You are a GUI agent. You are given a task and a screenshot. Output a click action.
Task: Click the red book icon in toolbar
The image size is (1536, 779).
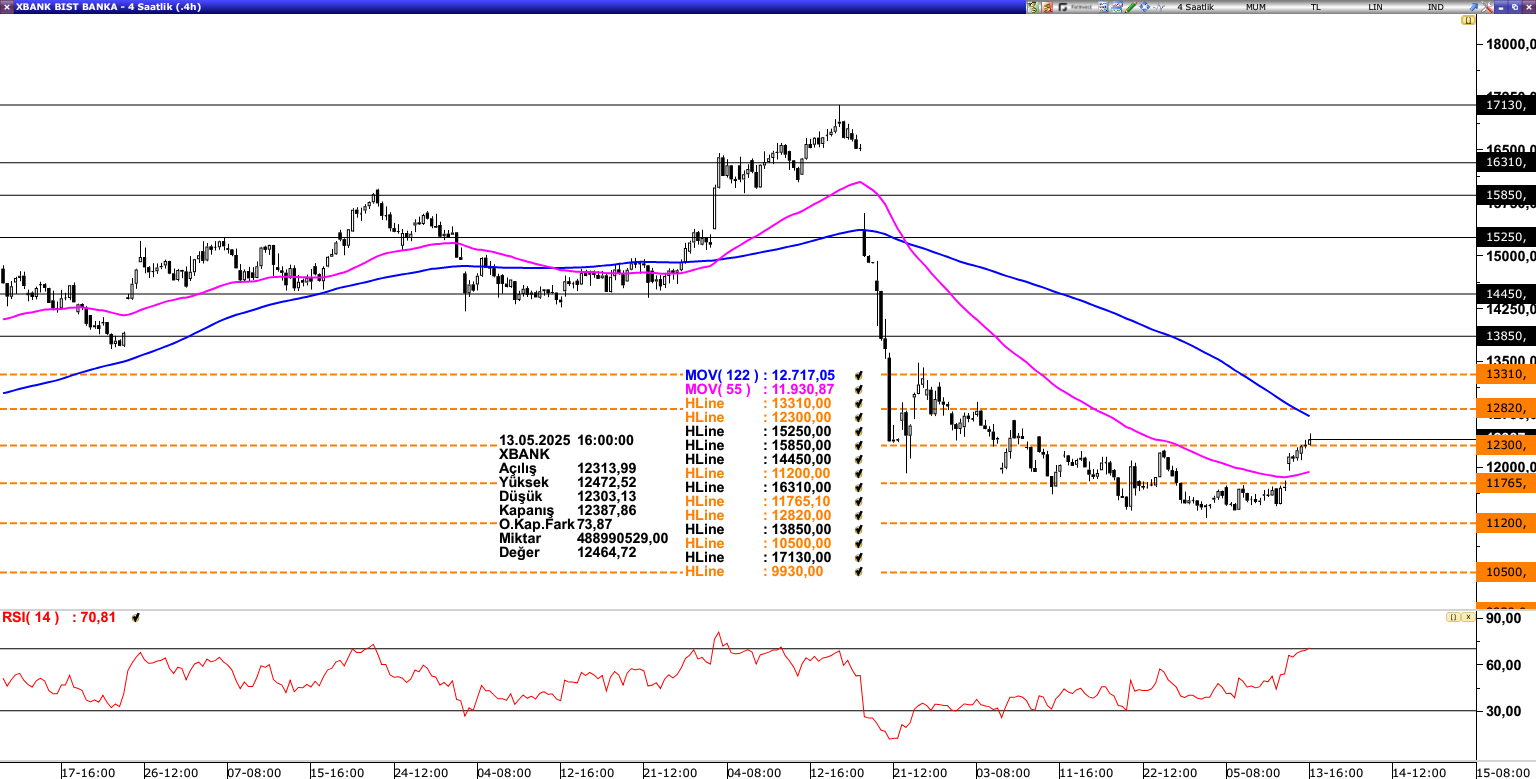(1047, 7)
